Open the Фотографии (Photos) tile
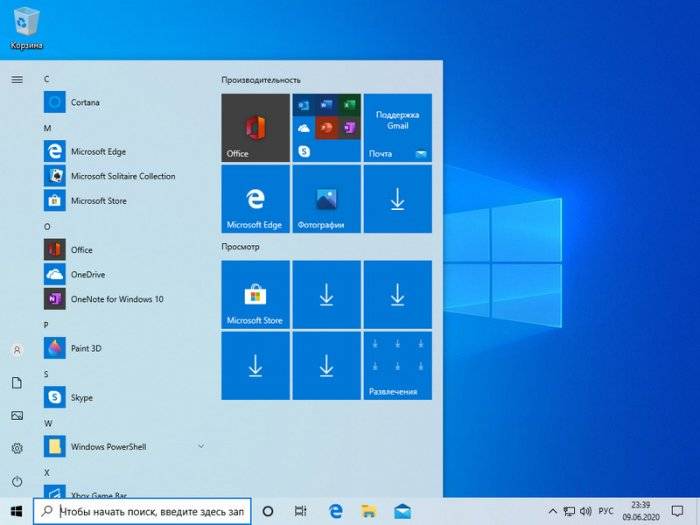 [x=326, y=199]
